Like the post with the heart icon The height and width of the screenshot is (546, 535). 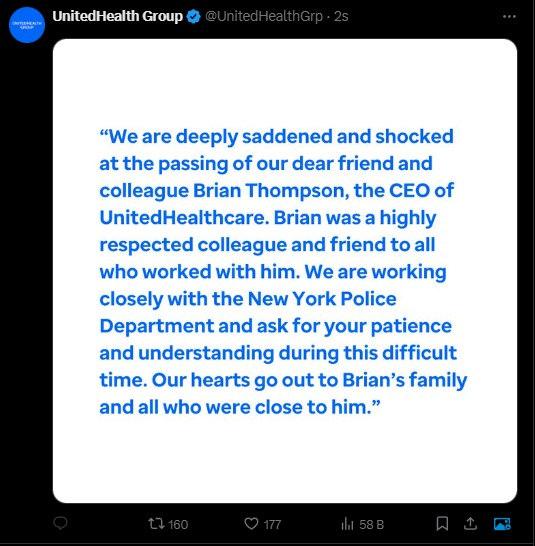tap(251, 523)
